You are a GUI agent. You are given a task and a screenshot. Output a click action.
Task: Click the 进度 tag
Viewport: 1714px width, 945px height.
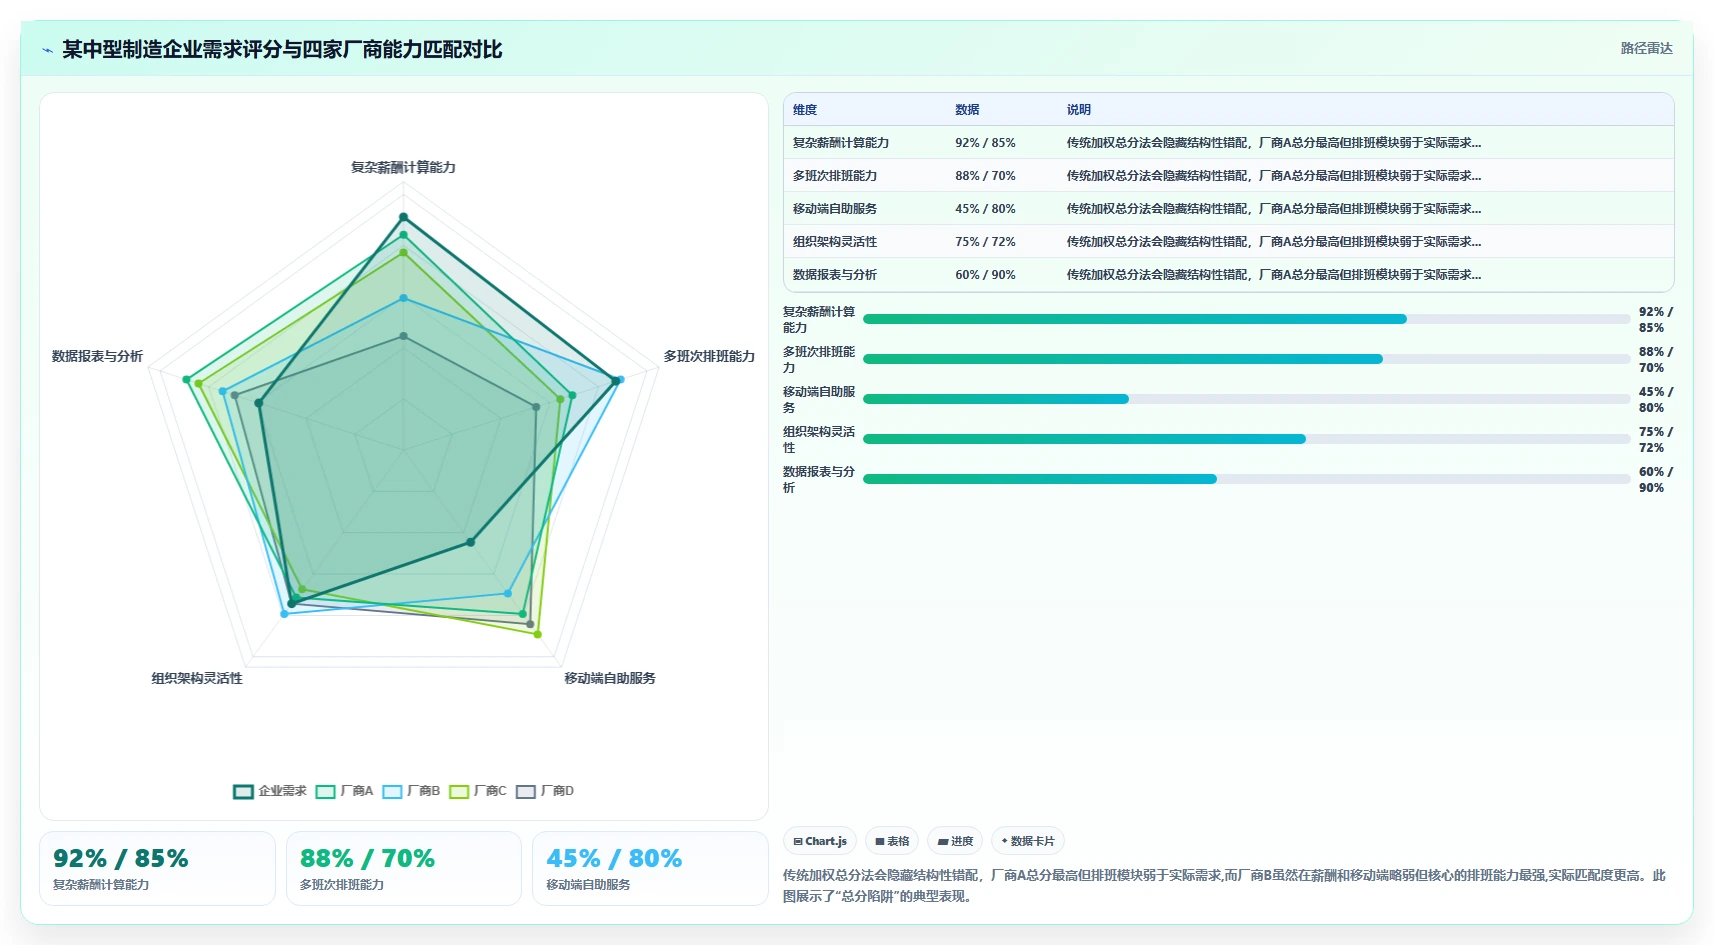[955, 841]
